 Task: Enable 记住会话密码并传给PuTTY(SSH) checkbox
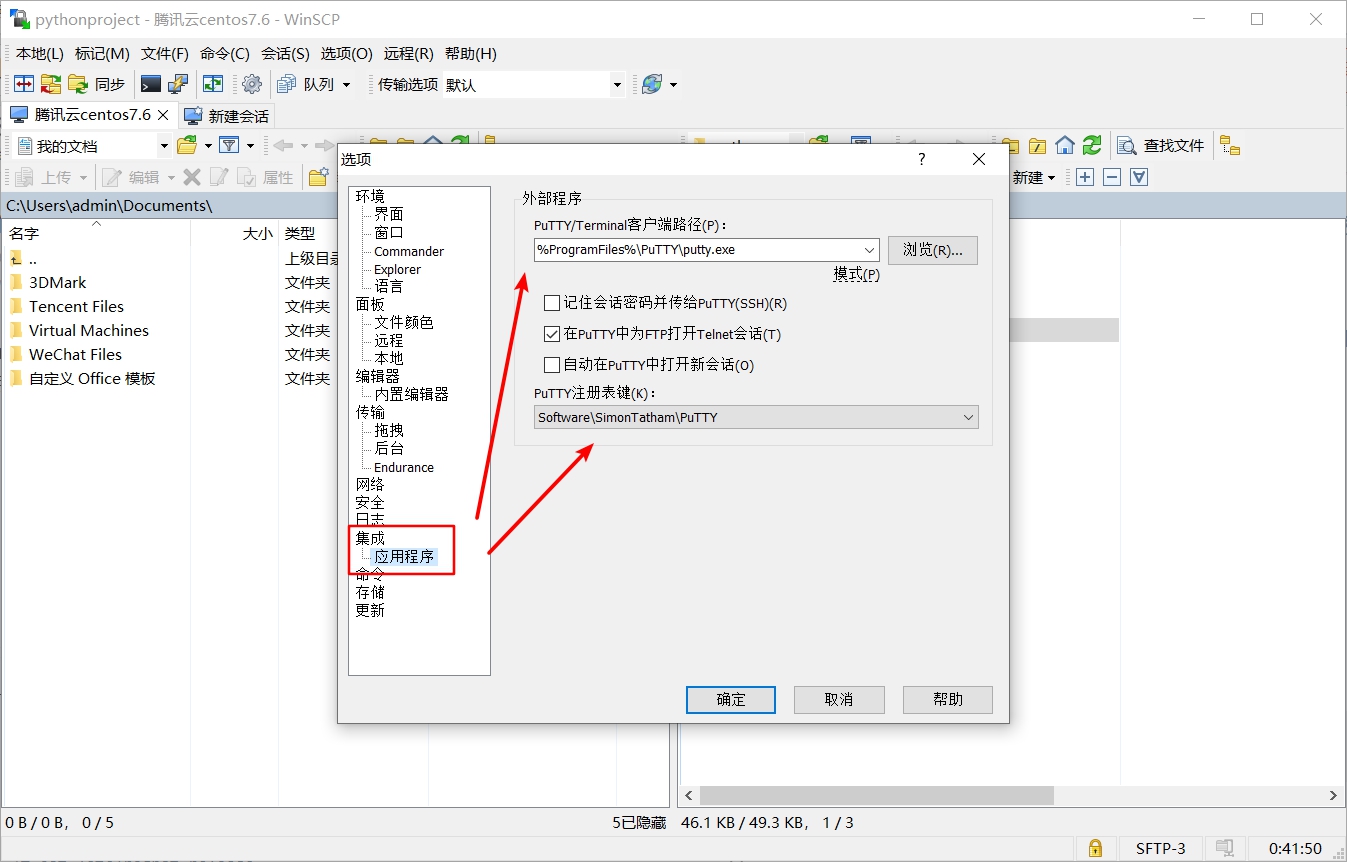(x=551, y=304)
